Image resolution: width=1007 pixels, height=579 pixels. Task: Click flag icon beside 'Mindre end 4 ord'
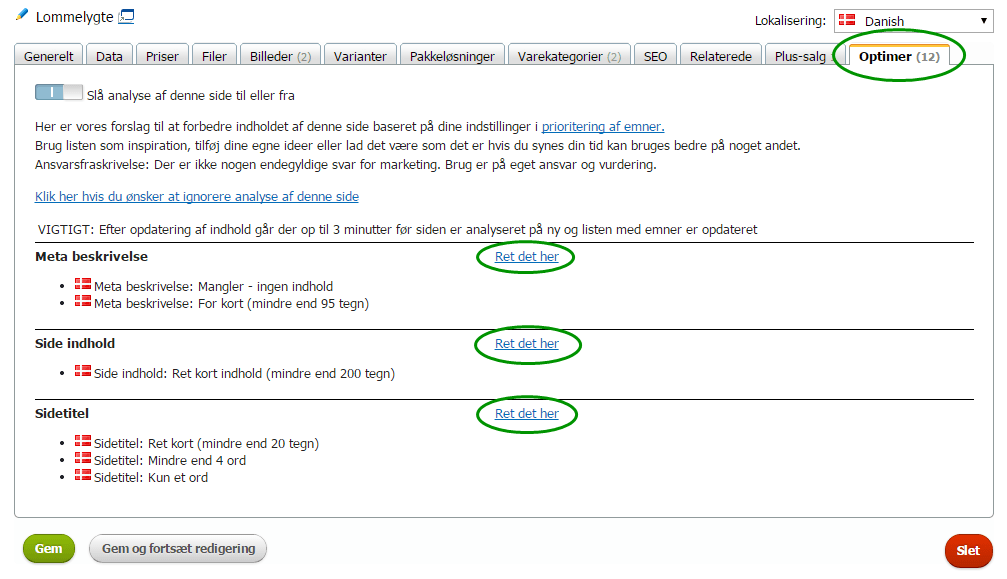(x=82, y=458)
